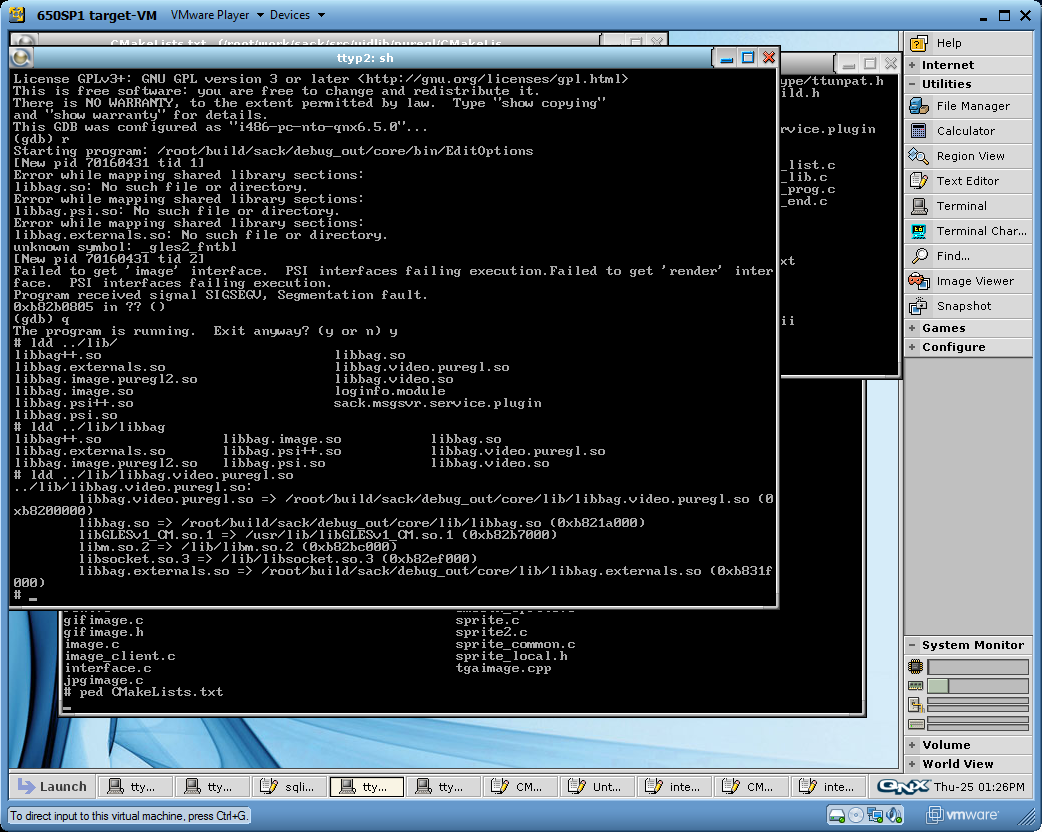
Task: Click the CPU usage bar in System Monitor
Action: (x=977, y=667)
